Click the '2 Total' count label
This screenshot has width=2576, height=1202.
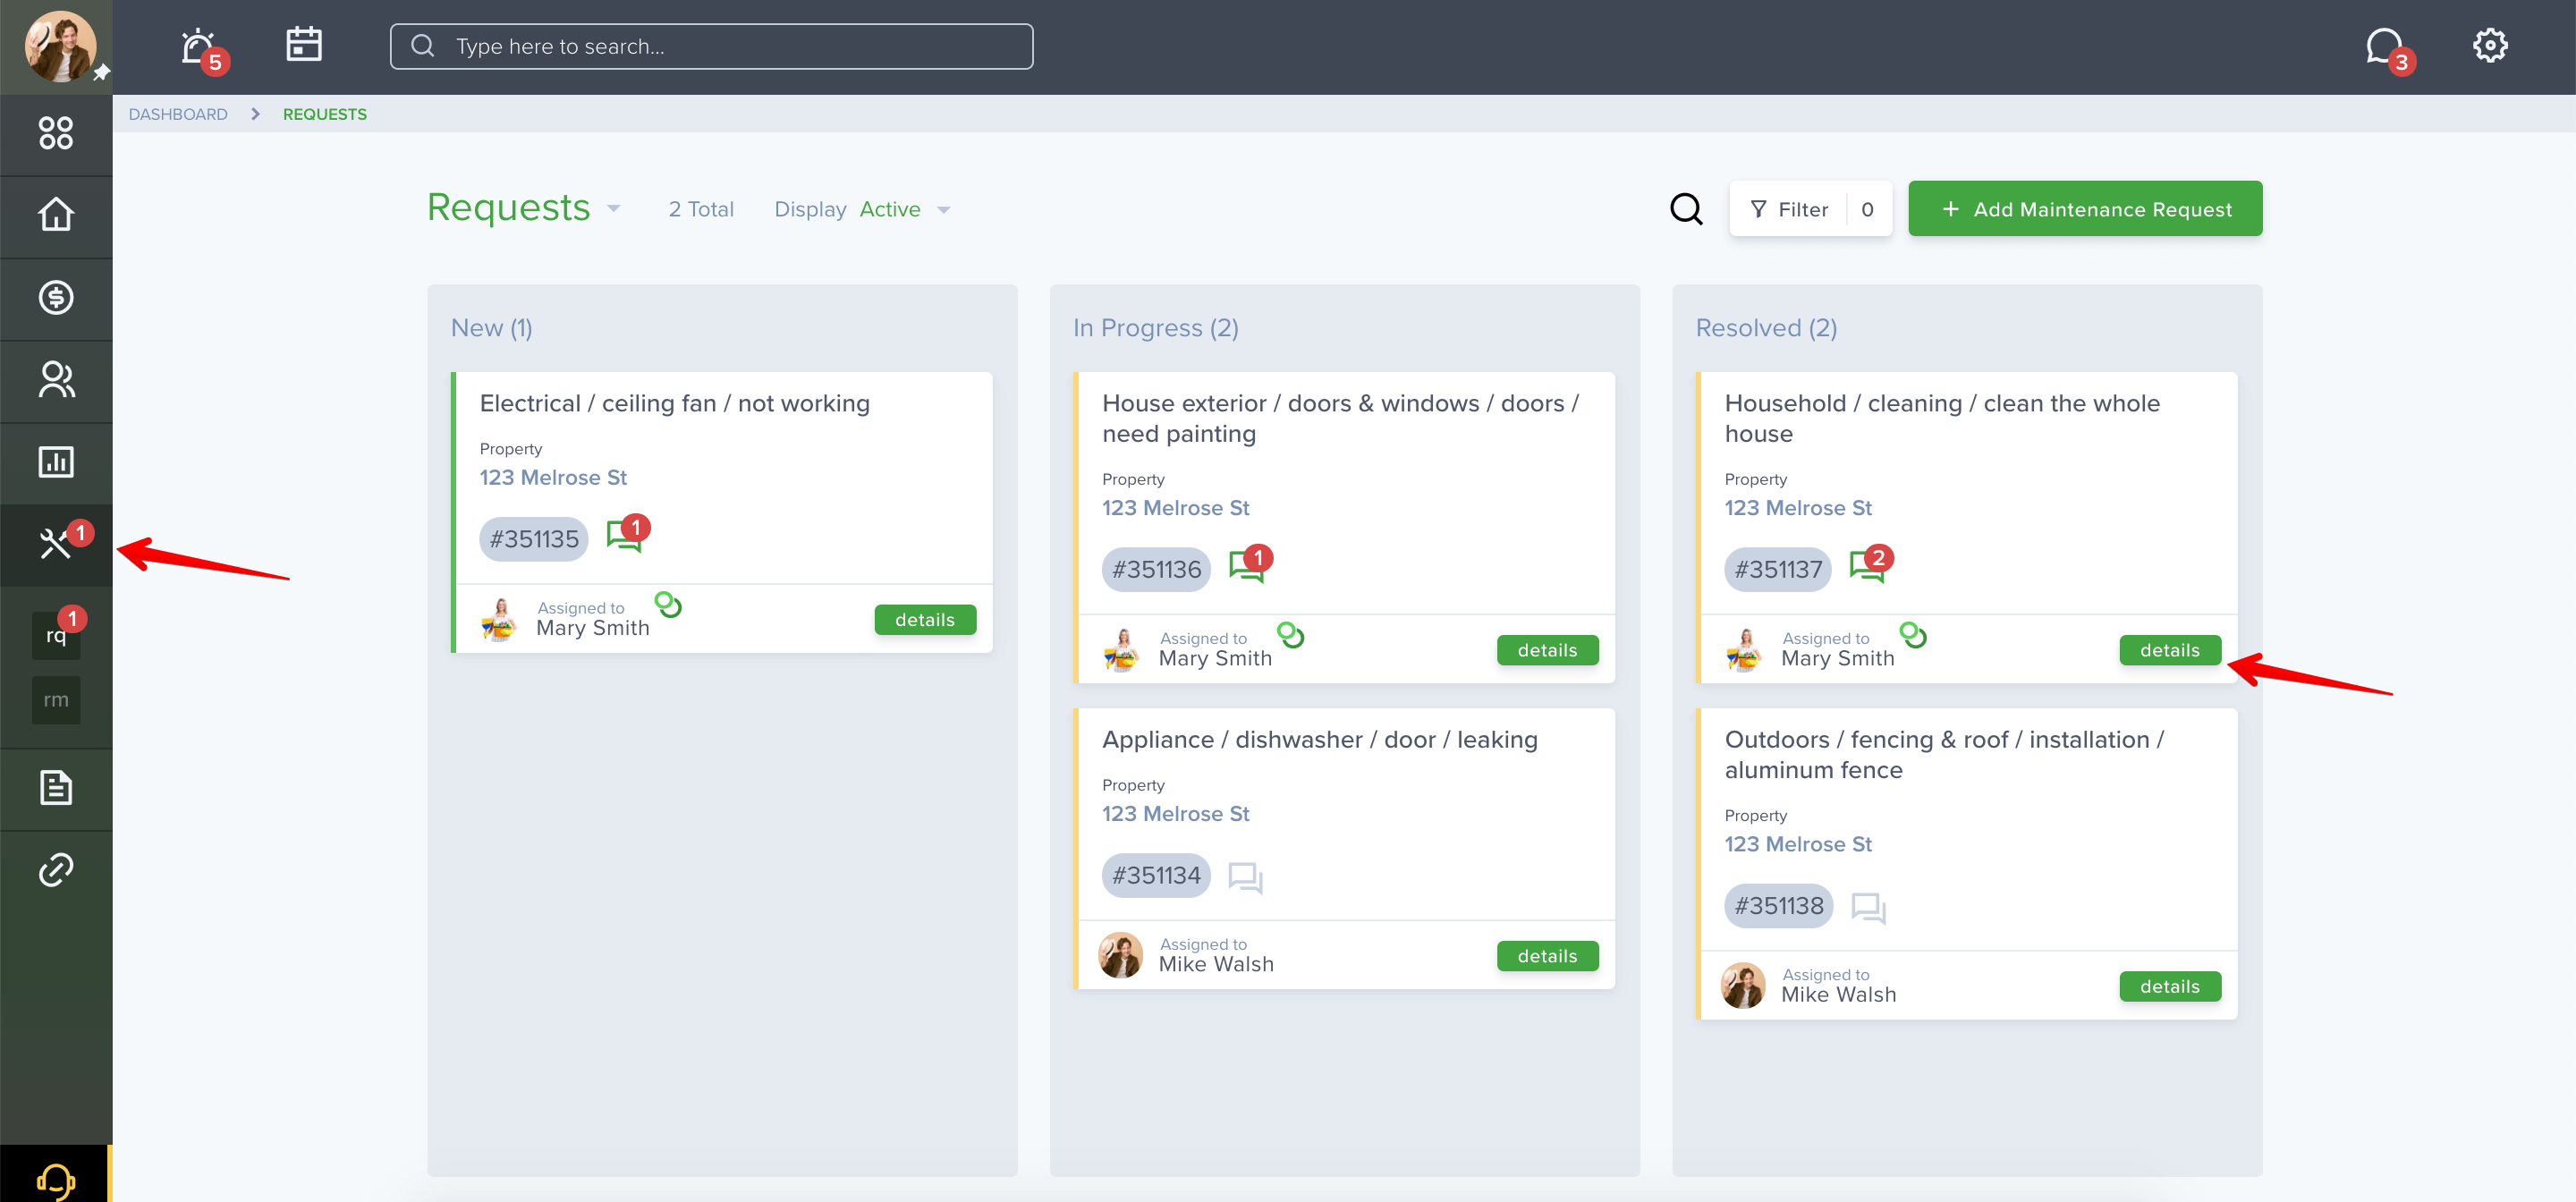[x=701, y=209]
